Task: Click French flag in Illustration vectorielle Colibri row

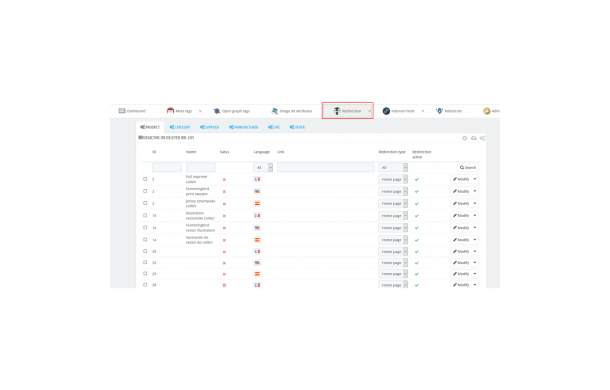Action: click(x=257, y=215)
